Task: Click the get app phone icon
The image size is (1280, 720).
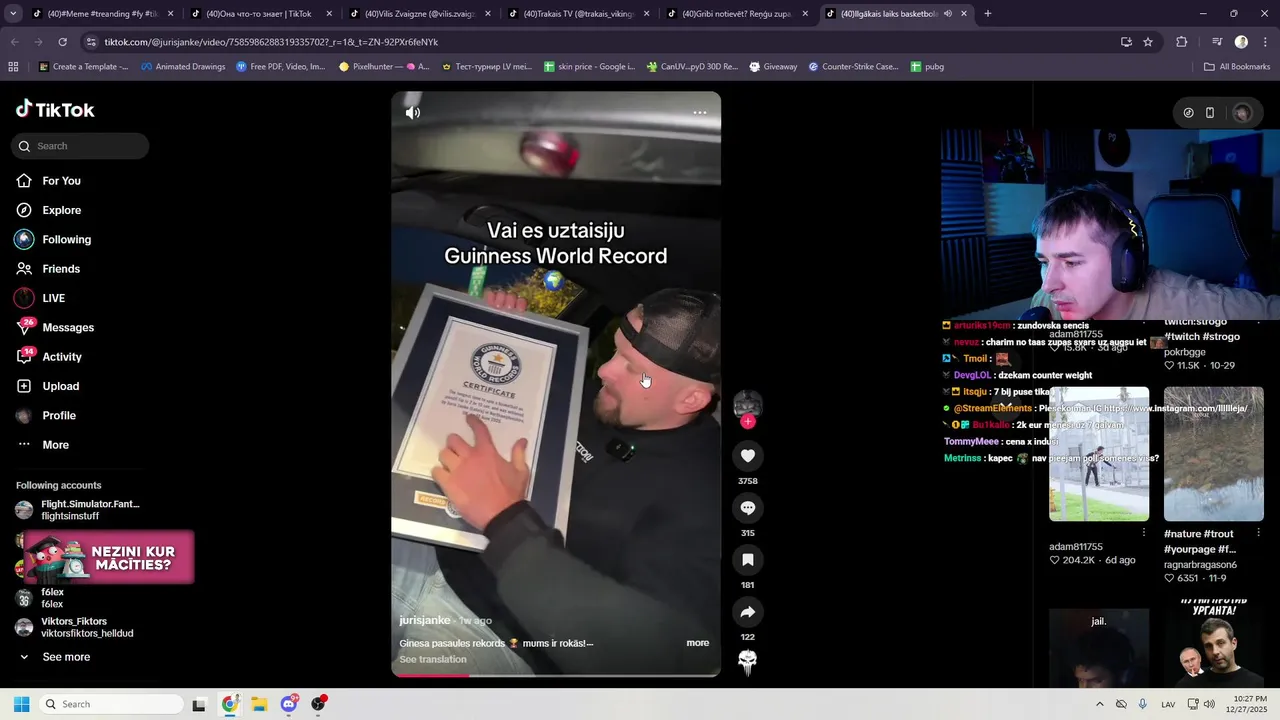Action: [1210, 113]
